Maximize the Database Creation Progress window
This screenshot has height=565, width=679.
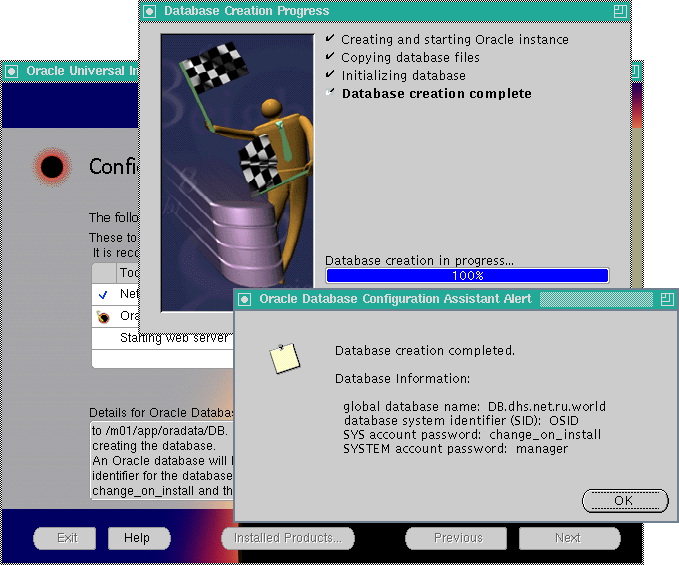[x=620, y=11]
